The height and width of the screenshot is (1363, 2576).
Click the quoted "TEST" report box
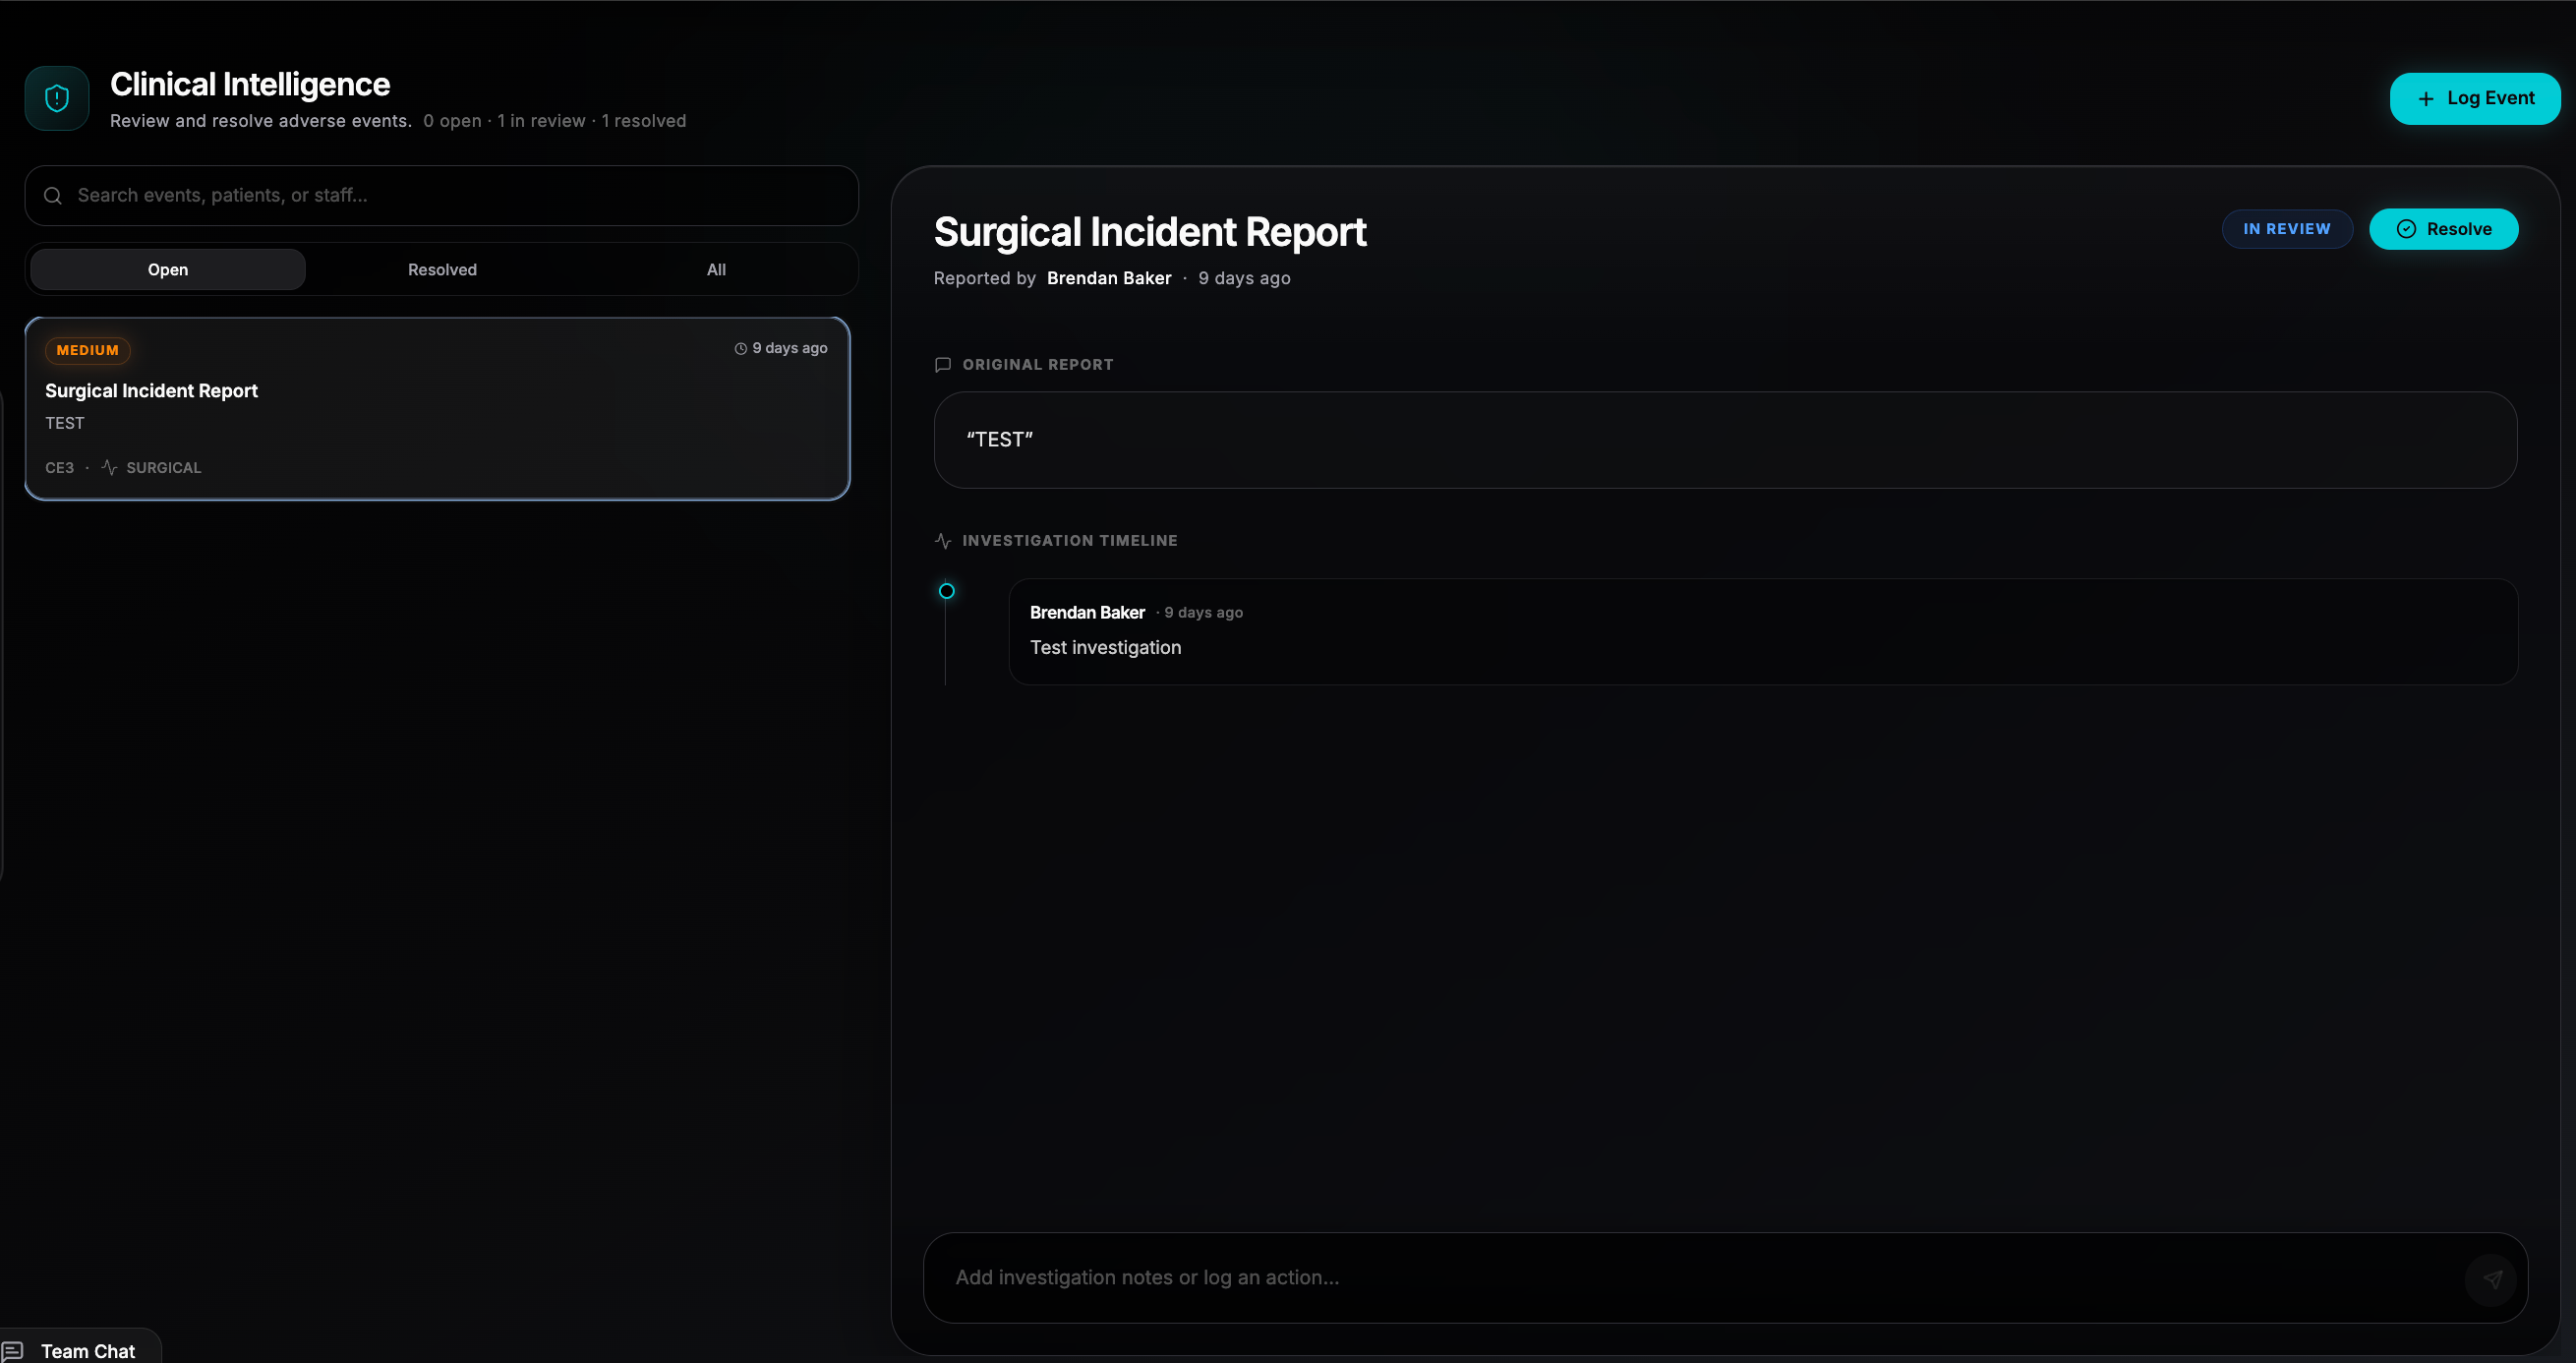click(x=1725, y=440)
